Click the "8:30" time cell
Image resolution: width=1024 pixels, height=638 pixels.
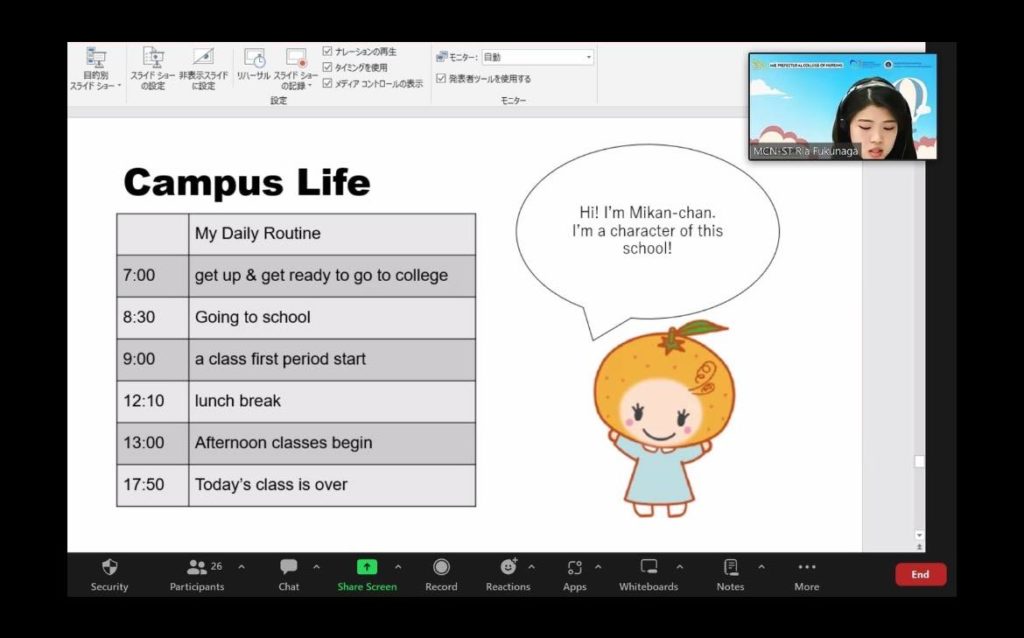(153, 317)
